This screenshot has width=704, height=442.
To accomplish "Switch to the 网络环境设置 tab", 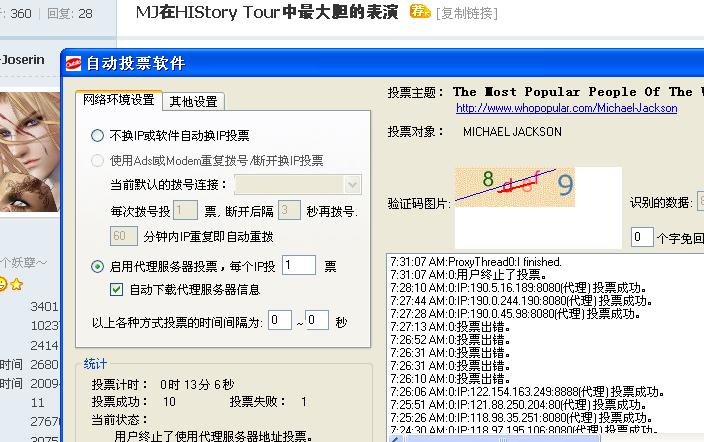I will tap(118, 100).
